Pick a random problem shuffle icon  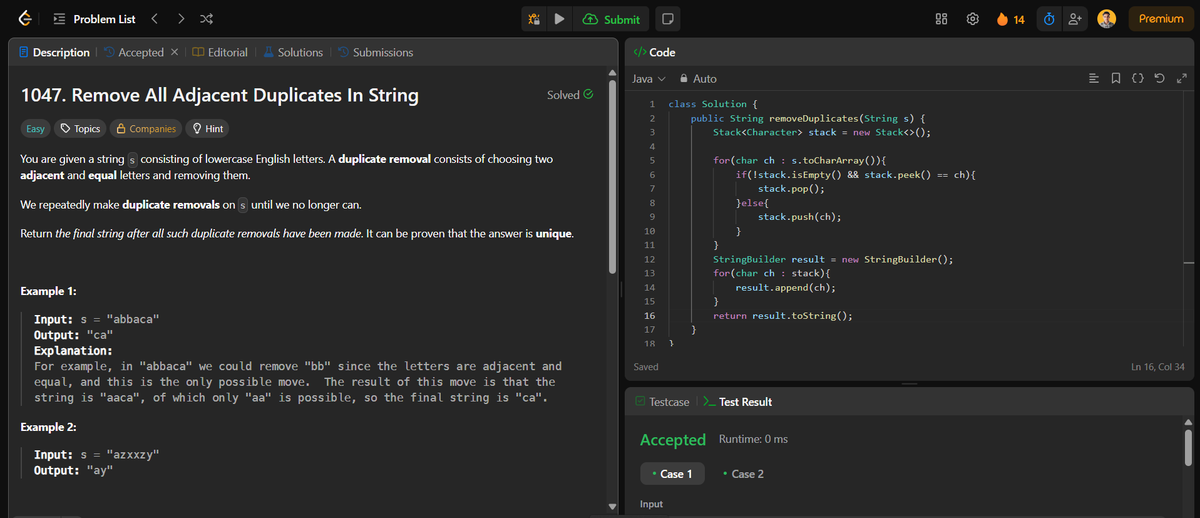point(206,19)
